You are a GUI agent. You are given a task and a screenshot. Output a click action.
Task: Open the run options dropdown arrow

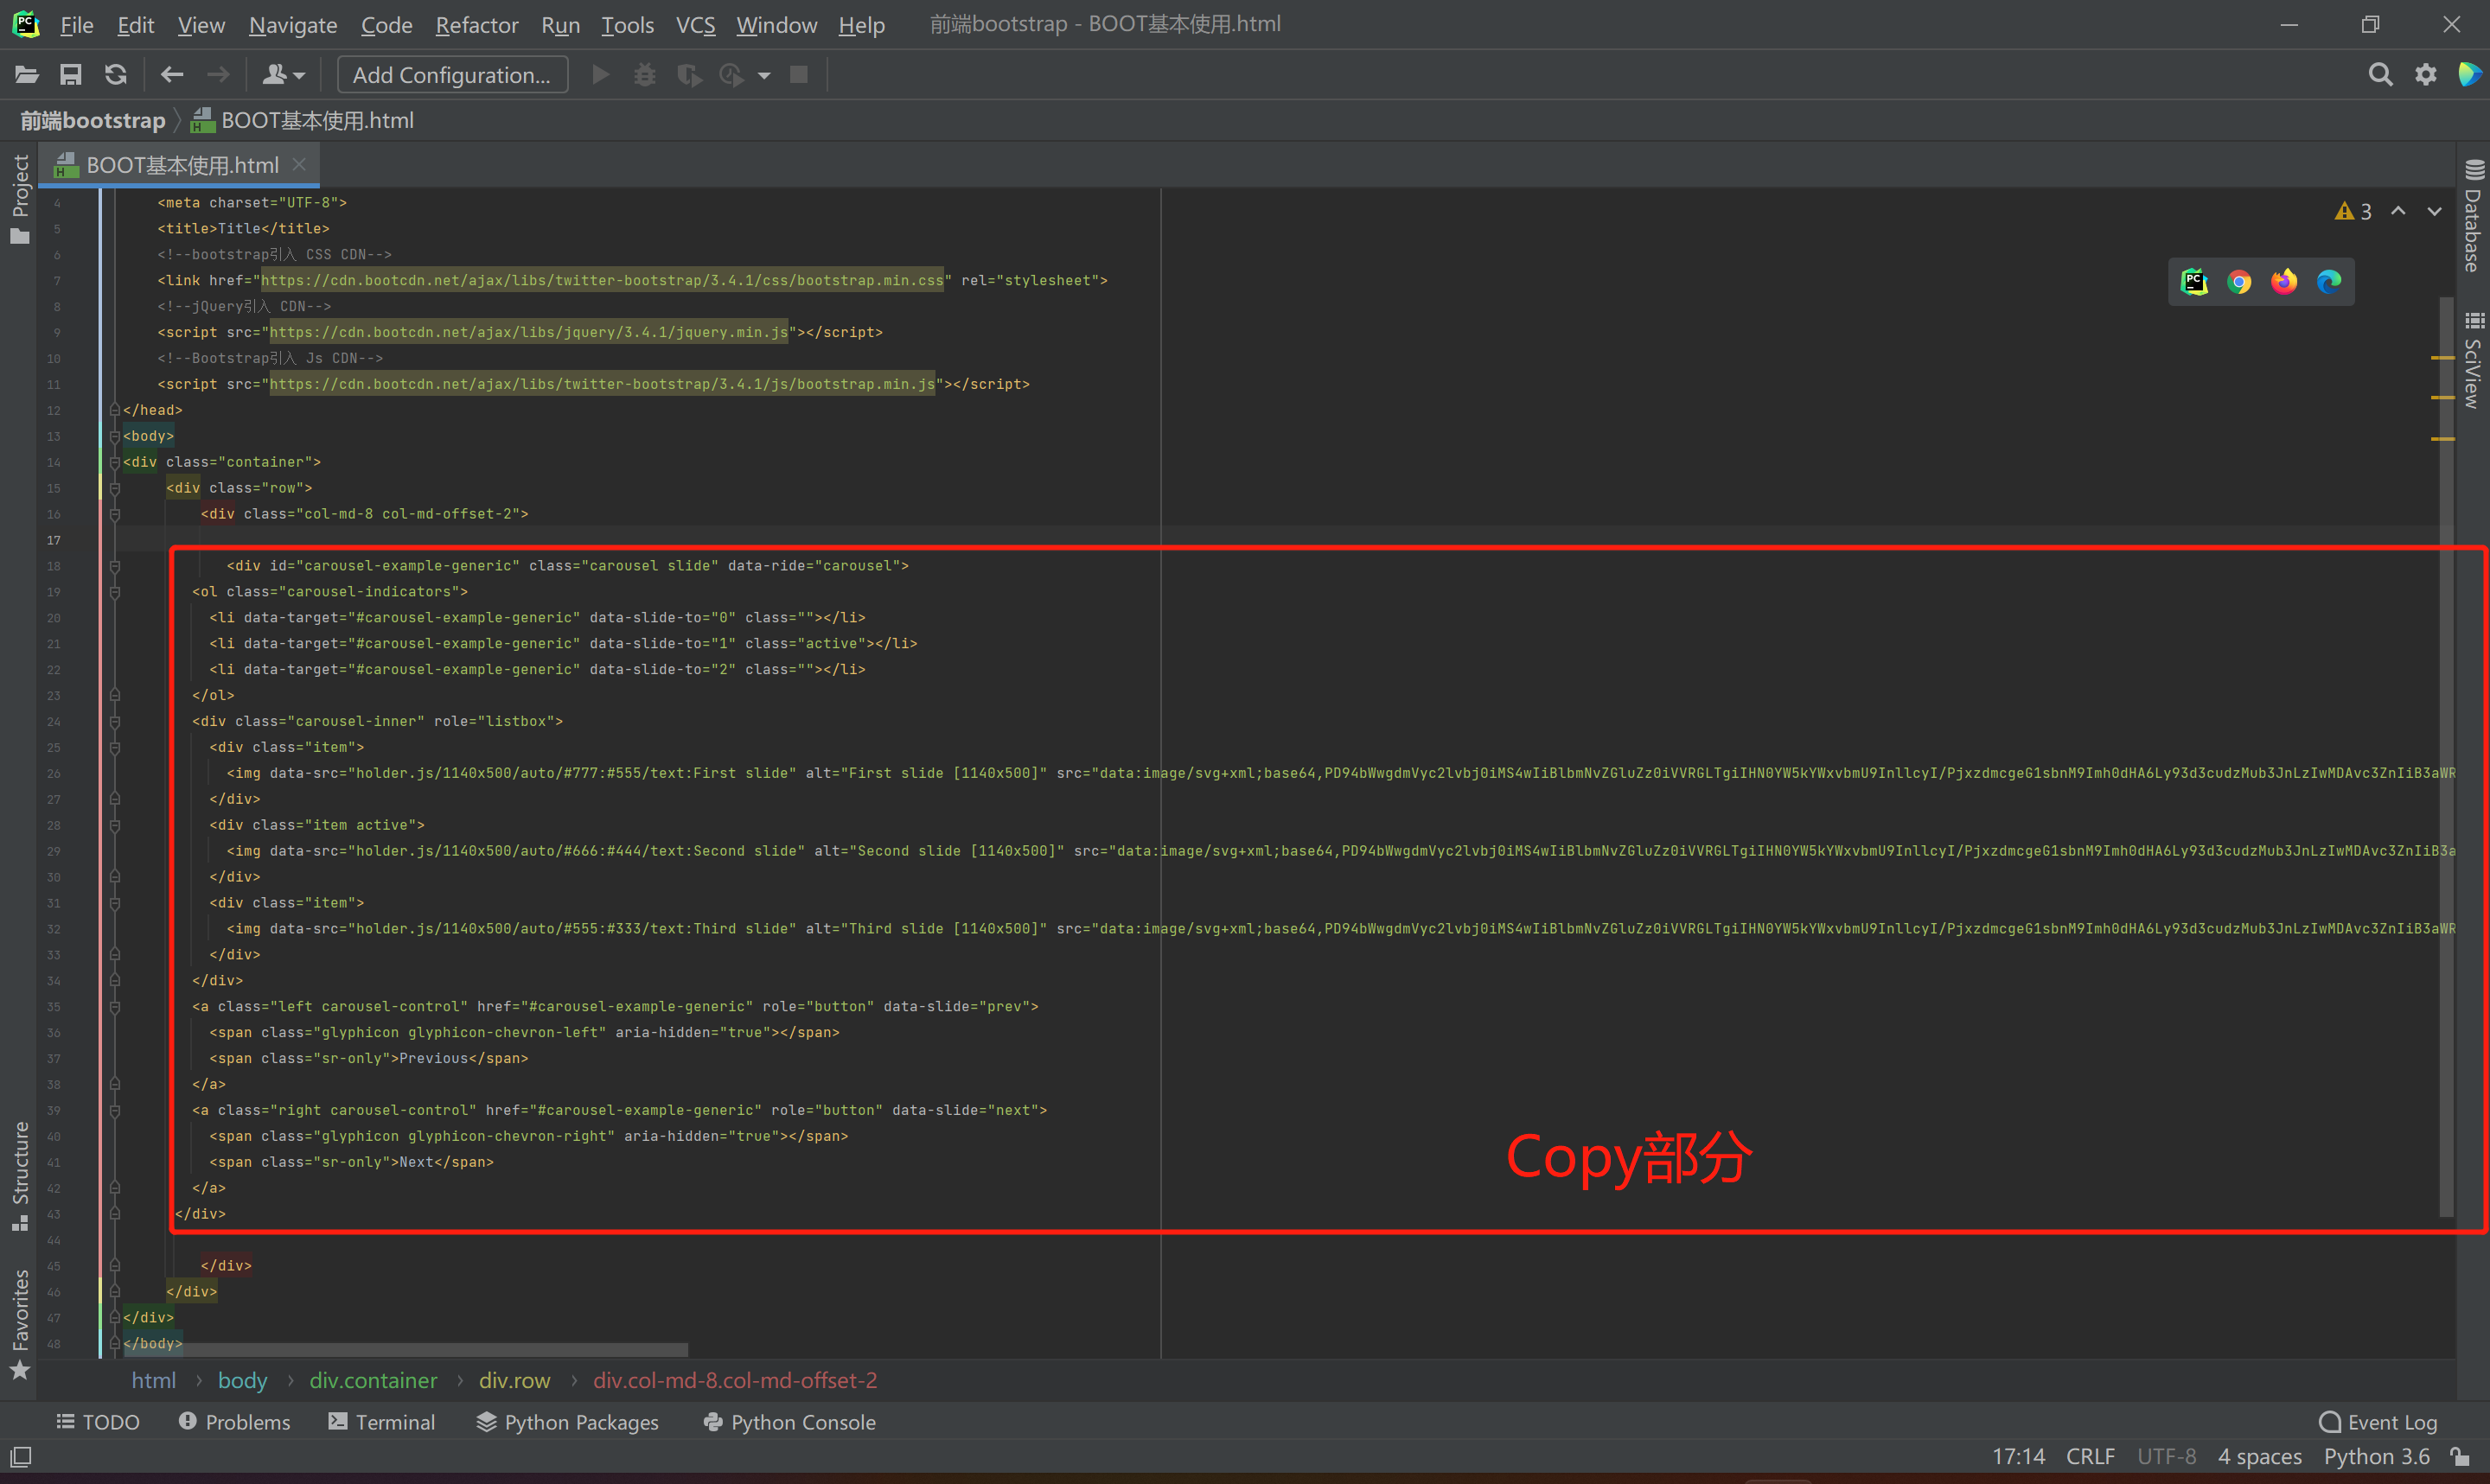coord(765,76)
